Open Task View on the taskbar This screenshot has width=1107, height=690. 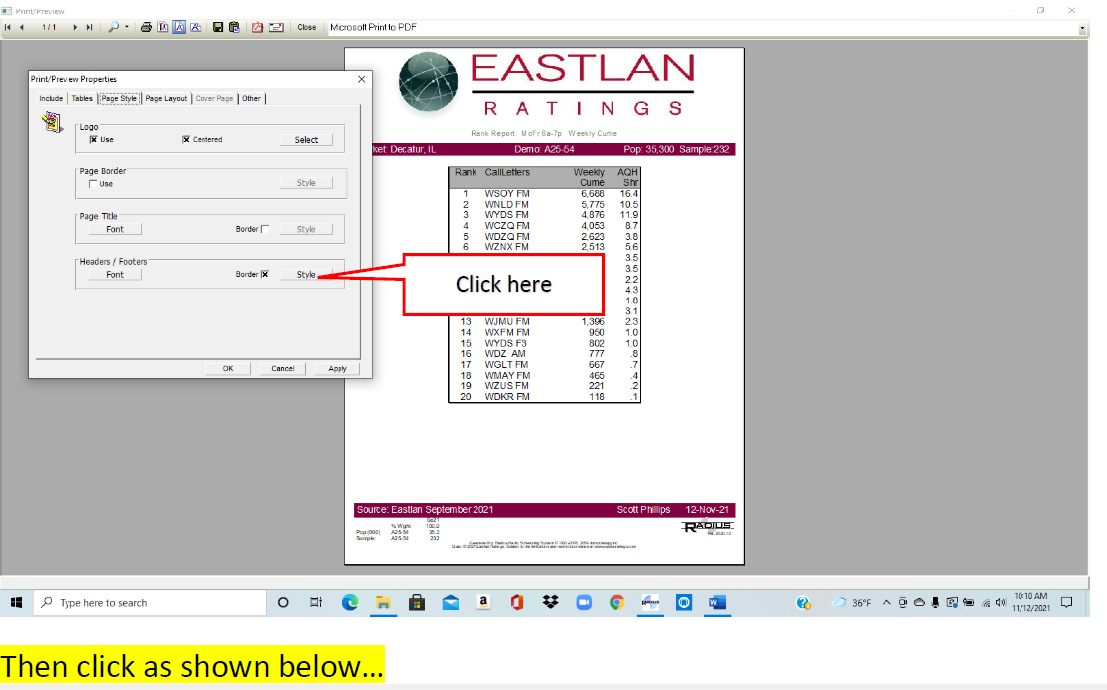316,602
